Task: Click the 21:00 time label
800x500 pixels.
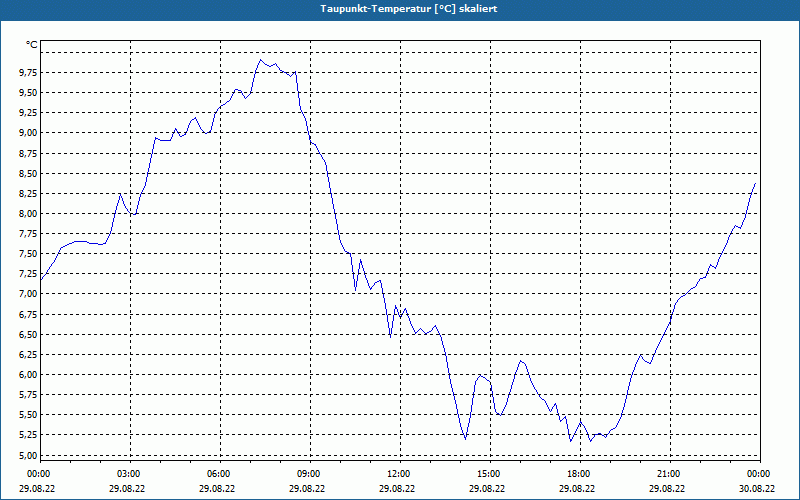Action: (x=670, y=474)
